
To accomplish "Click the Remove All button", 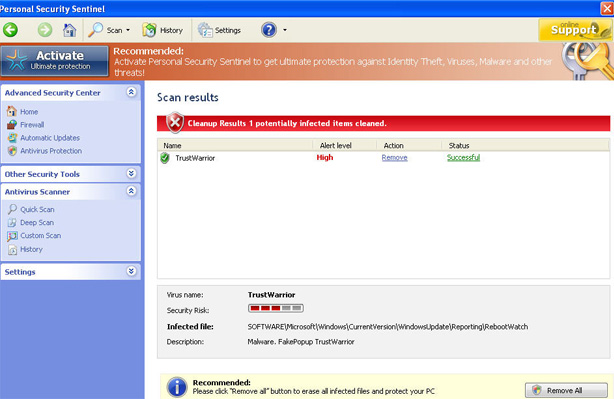I will [x=566, y=390].
